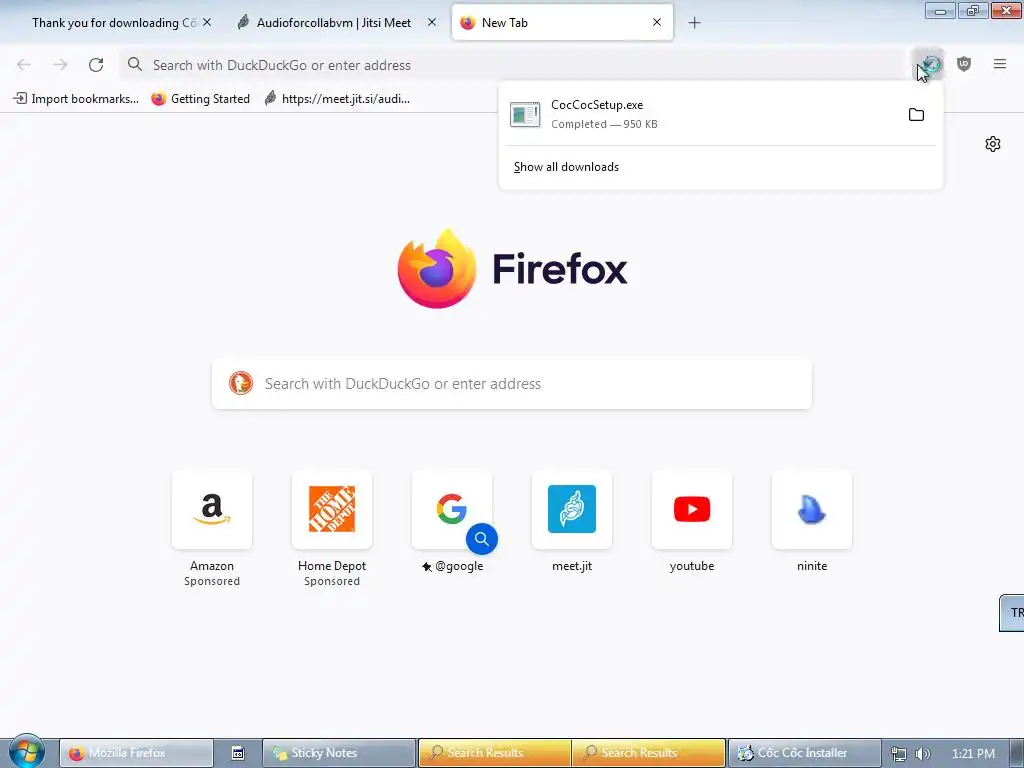Click the DuckDuckGo logo in the search box

coord(240,383)
